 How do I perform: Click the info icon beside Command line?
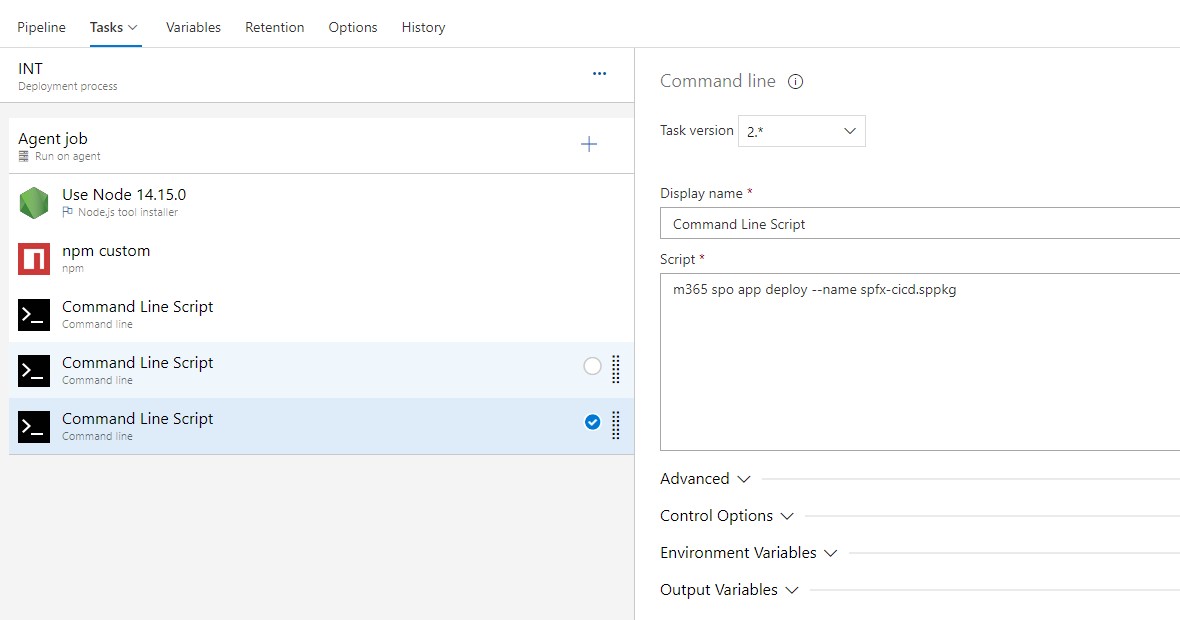(x=796, y=82)
